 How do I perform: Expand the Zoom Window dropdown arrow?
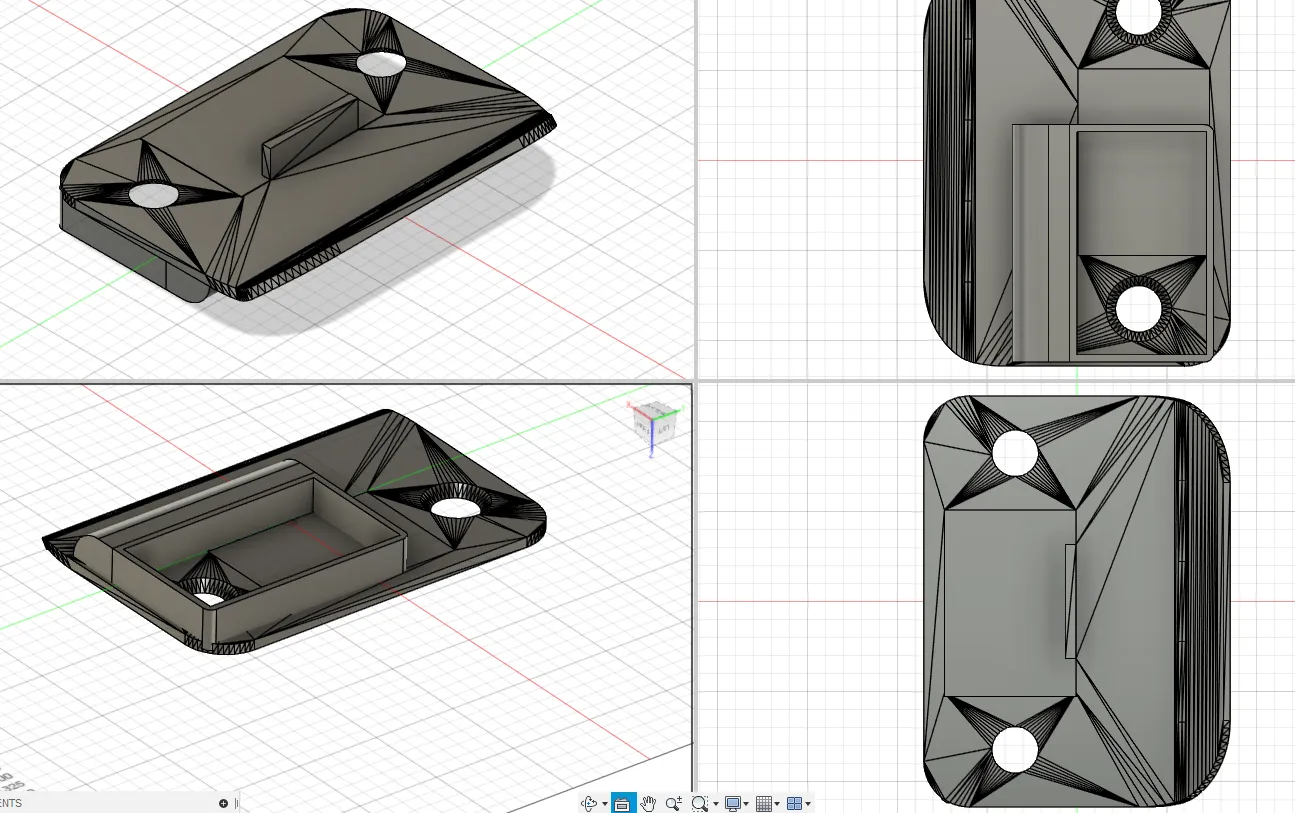pyautogui.click(x=716, y=804)
